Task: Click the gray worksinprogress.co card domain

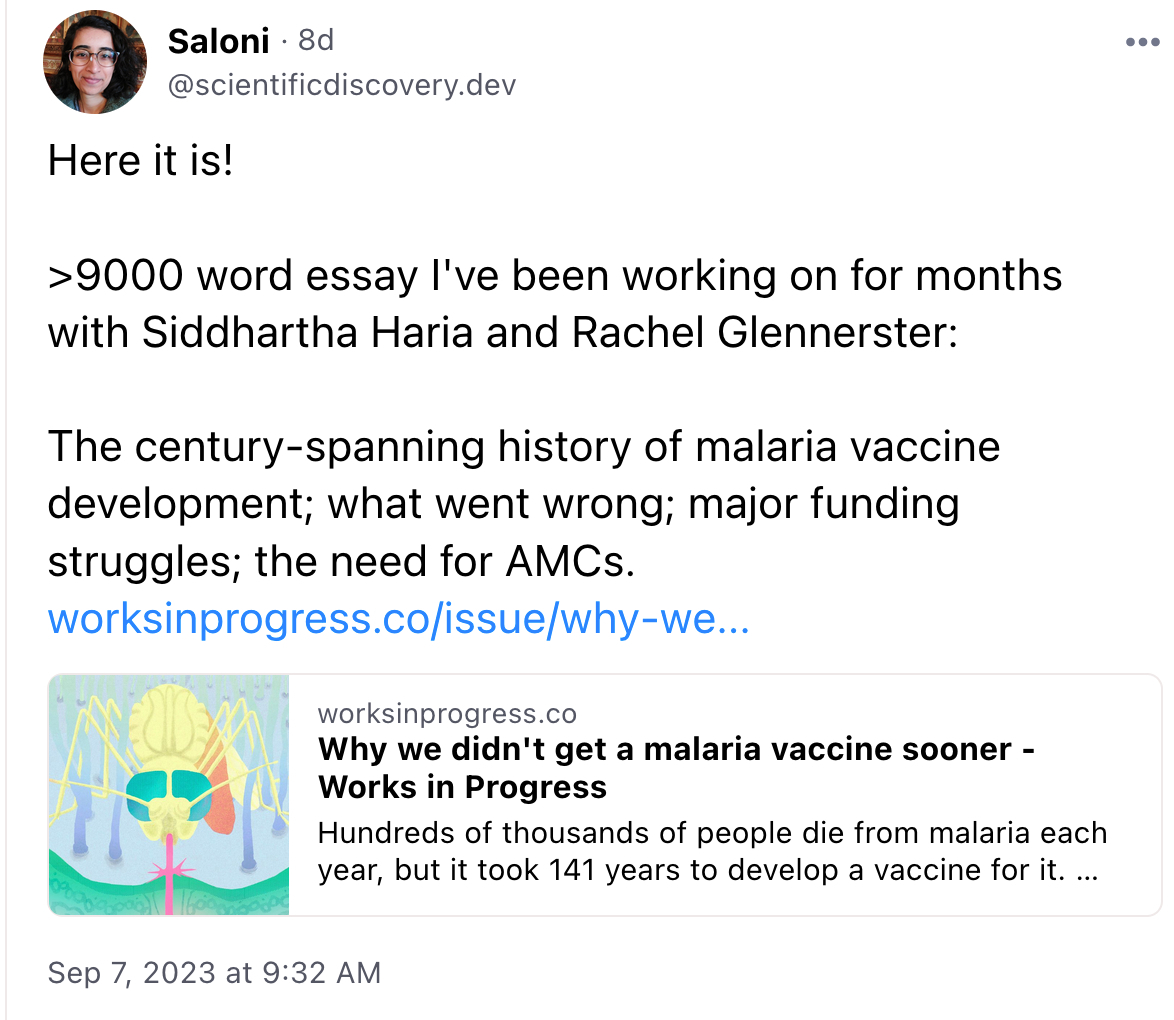Action: (447, 713)
